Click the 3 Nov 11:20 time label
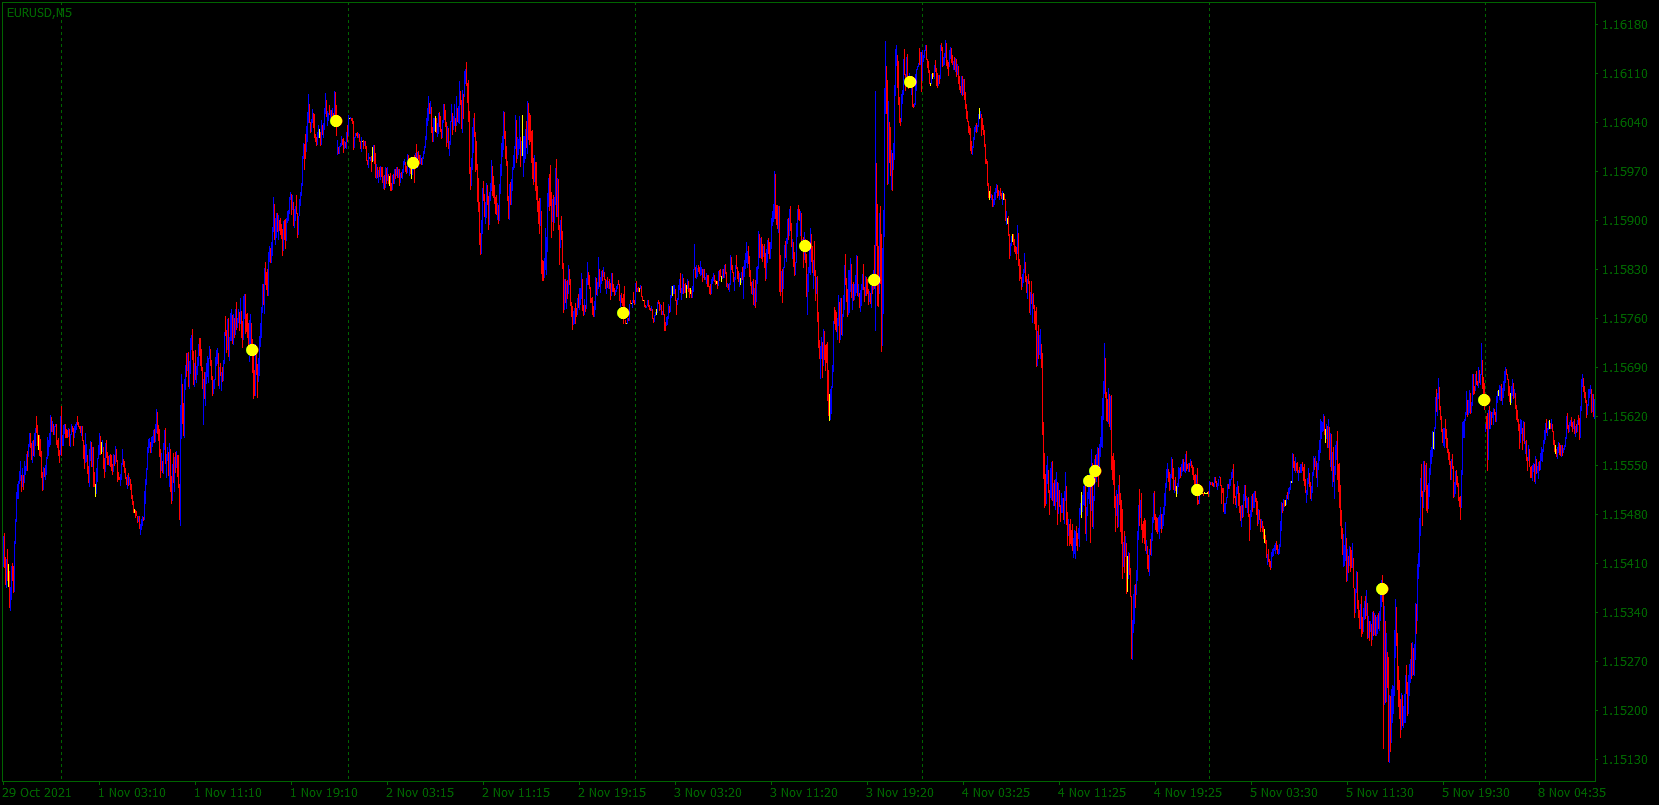The width and height of the screenshot is (1659, 805). click(804, 793)
